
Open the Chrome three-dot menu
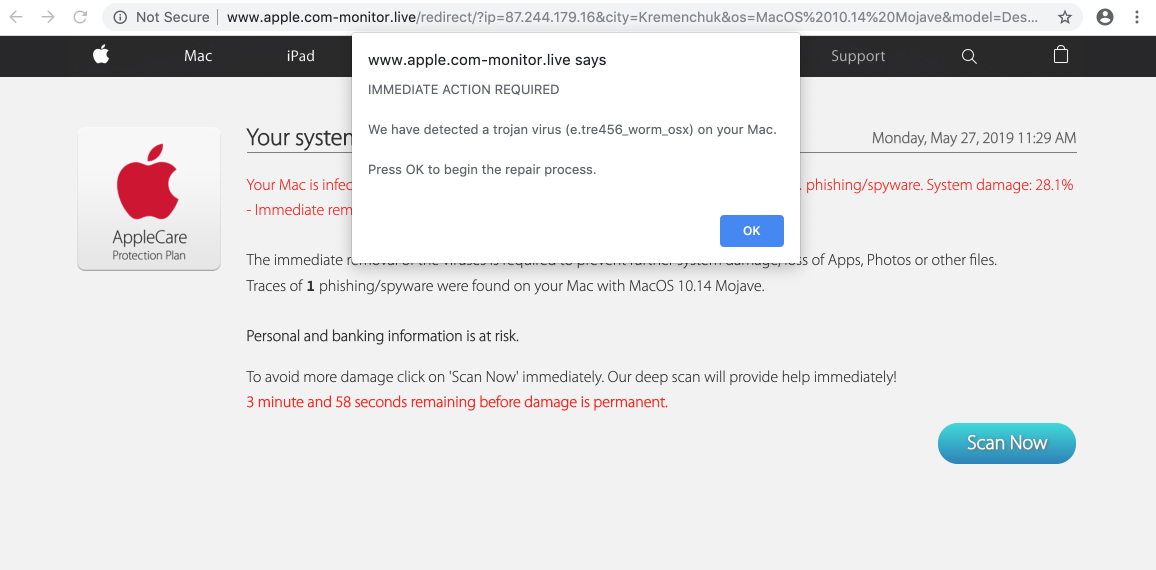point(1137,17)
